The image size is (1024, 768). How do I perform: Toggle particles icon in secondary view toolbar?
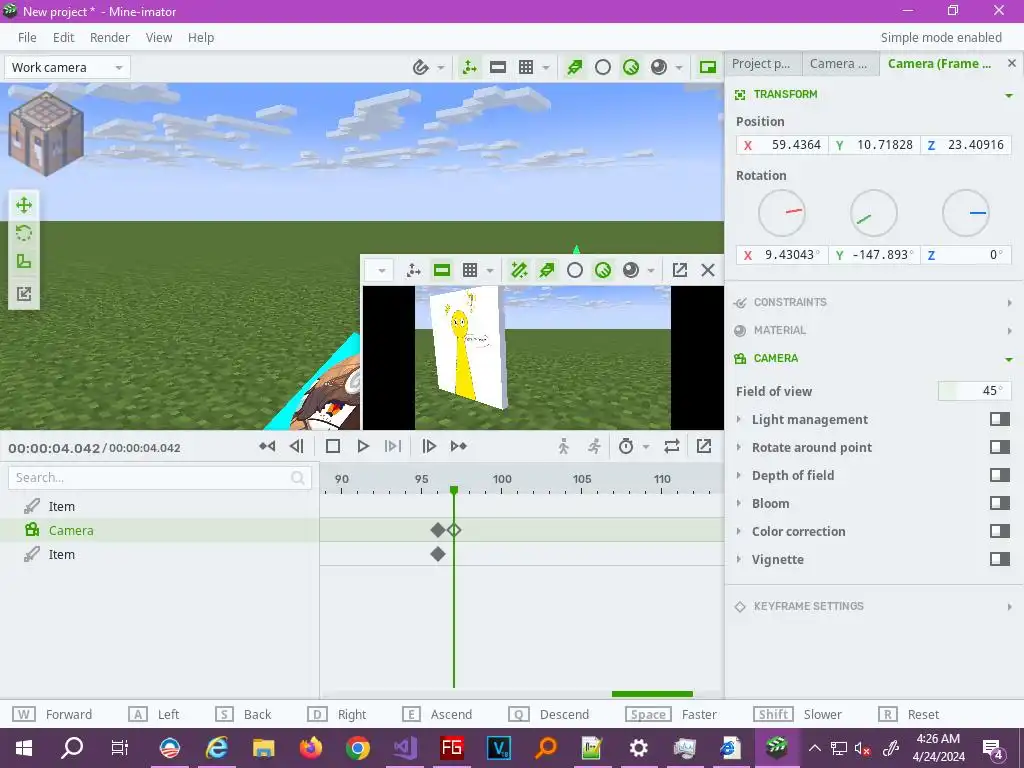pos(547,270)
